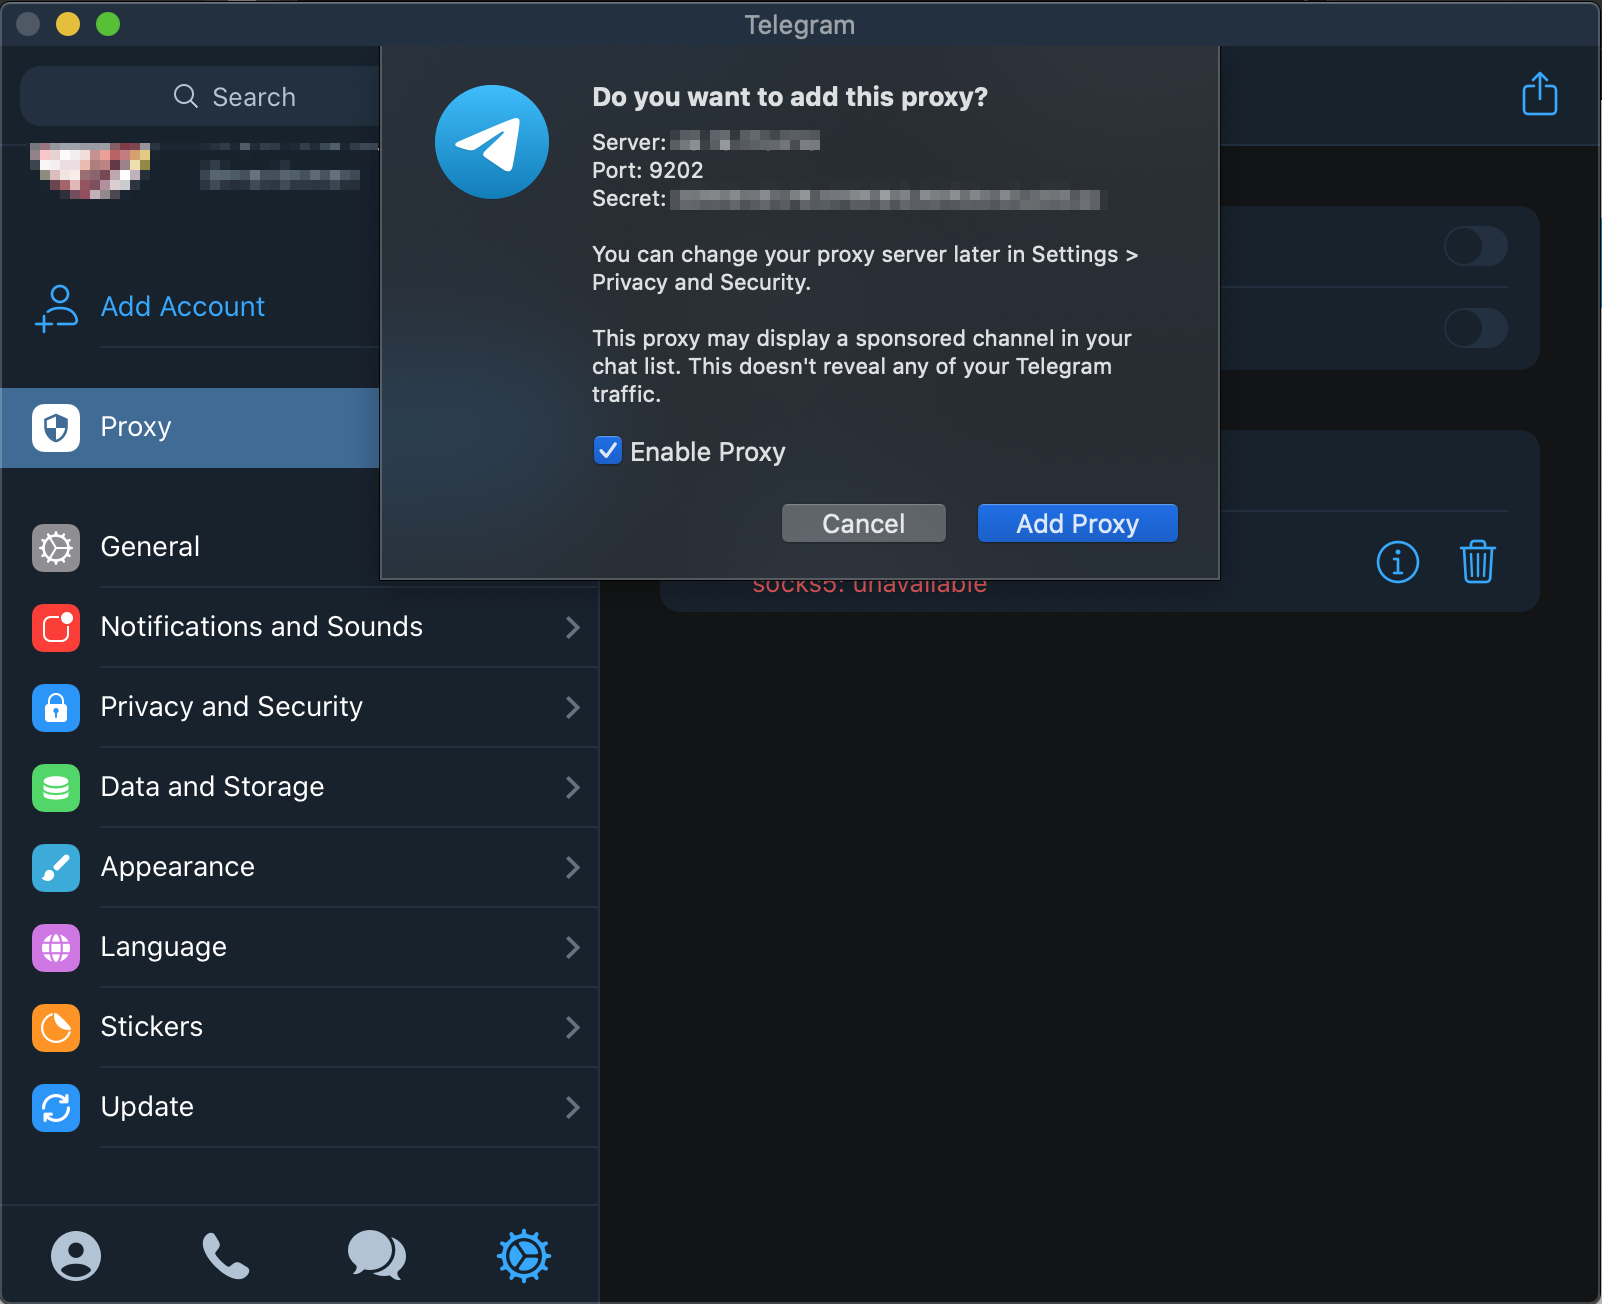Switch to Calls tab with phone icon
This screenshot has width=1602, height=1304.
226,1256
